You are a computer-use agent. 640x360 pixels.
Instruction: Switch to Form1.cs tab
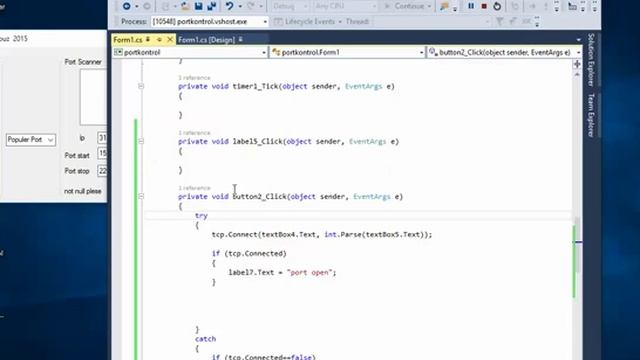[128, 40]
